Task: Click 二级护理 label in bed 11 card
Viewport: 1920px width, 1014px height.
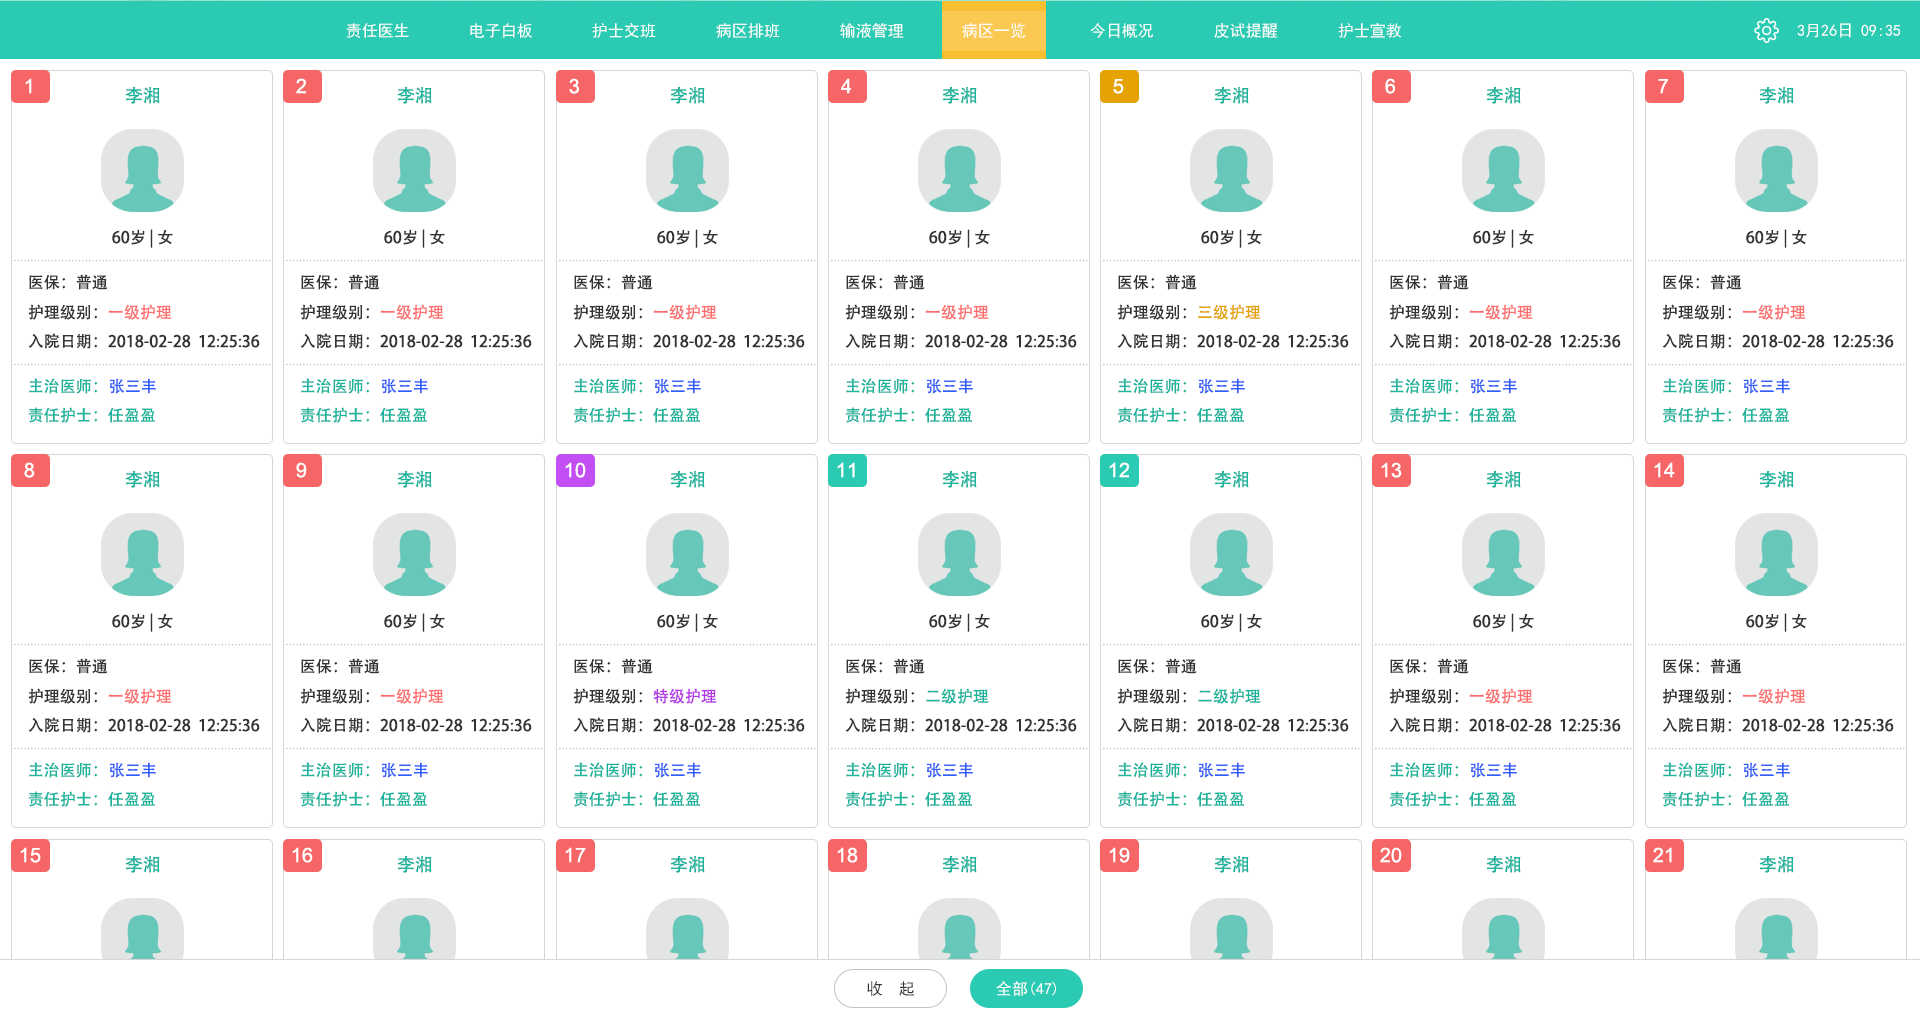Action: [x=957, y=696]
